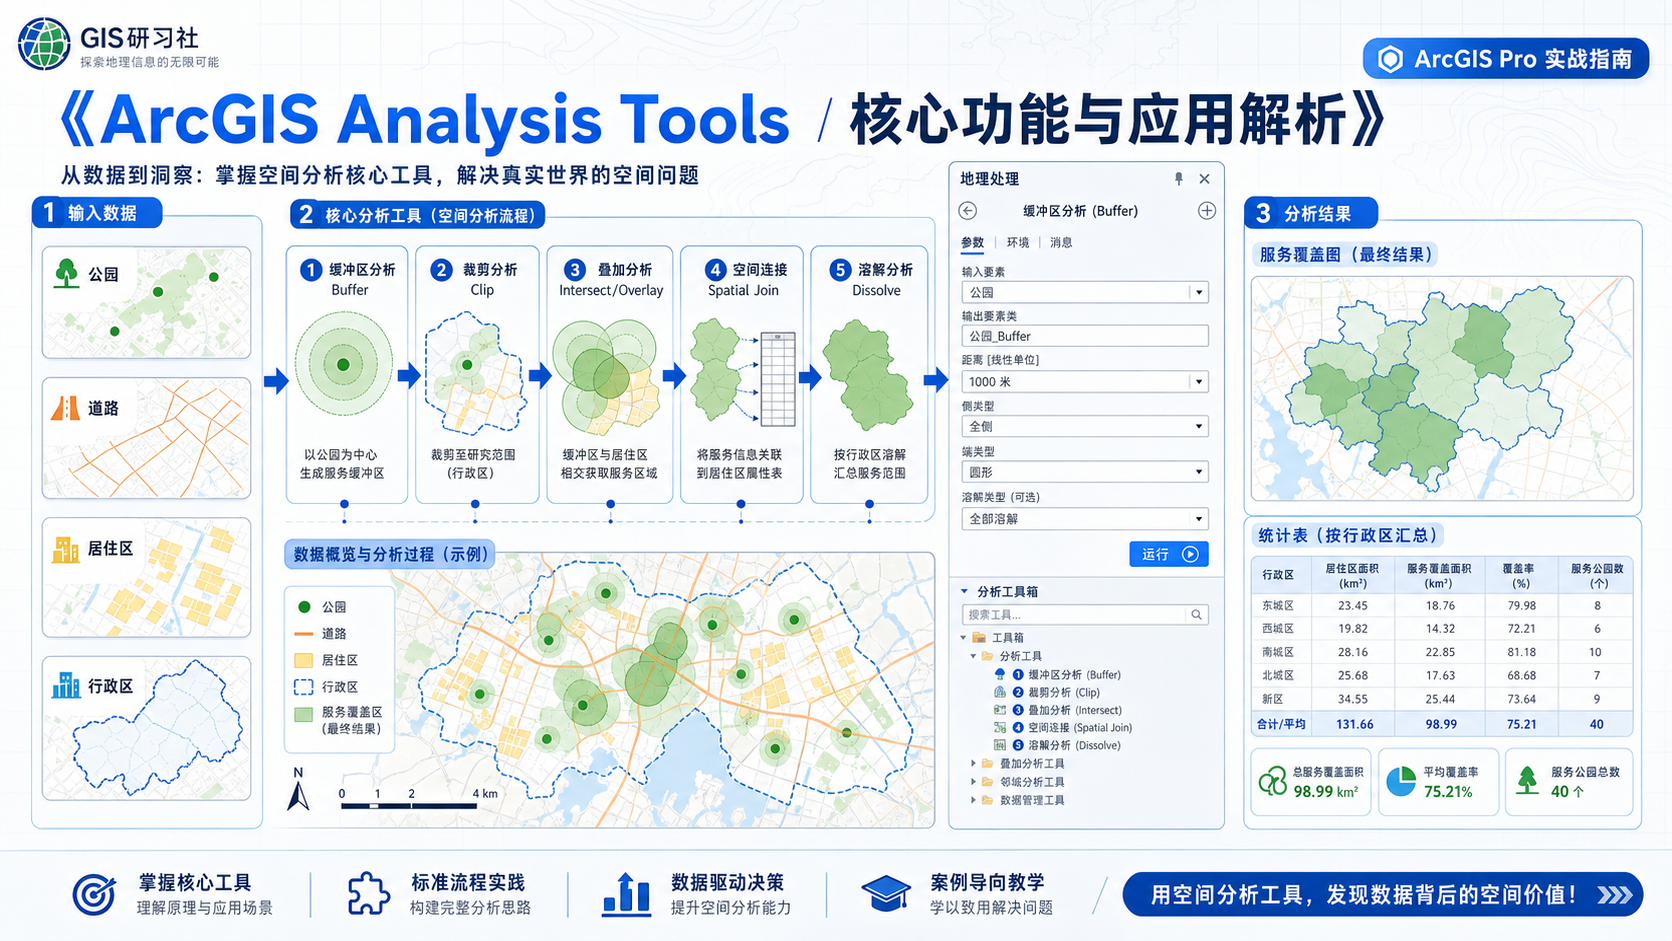Select step 2 裁剪分析 Clip workflow card

coord(475,374)
